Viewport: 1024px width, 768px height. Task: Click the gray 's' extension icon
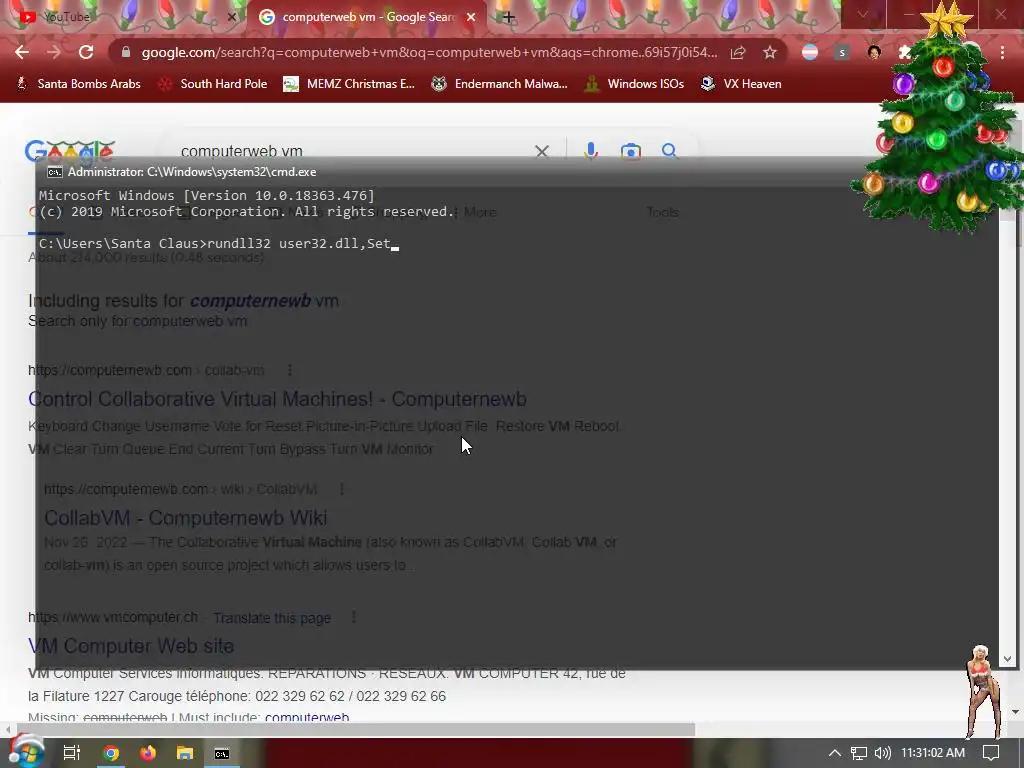click(842, 52)
